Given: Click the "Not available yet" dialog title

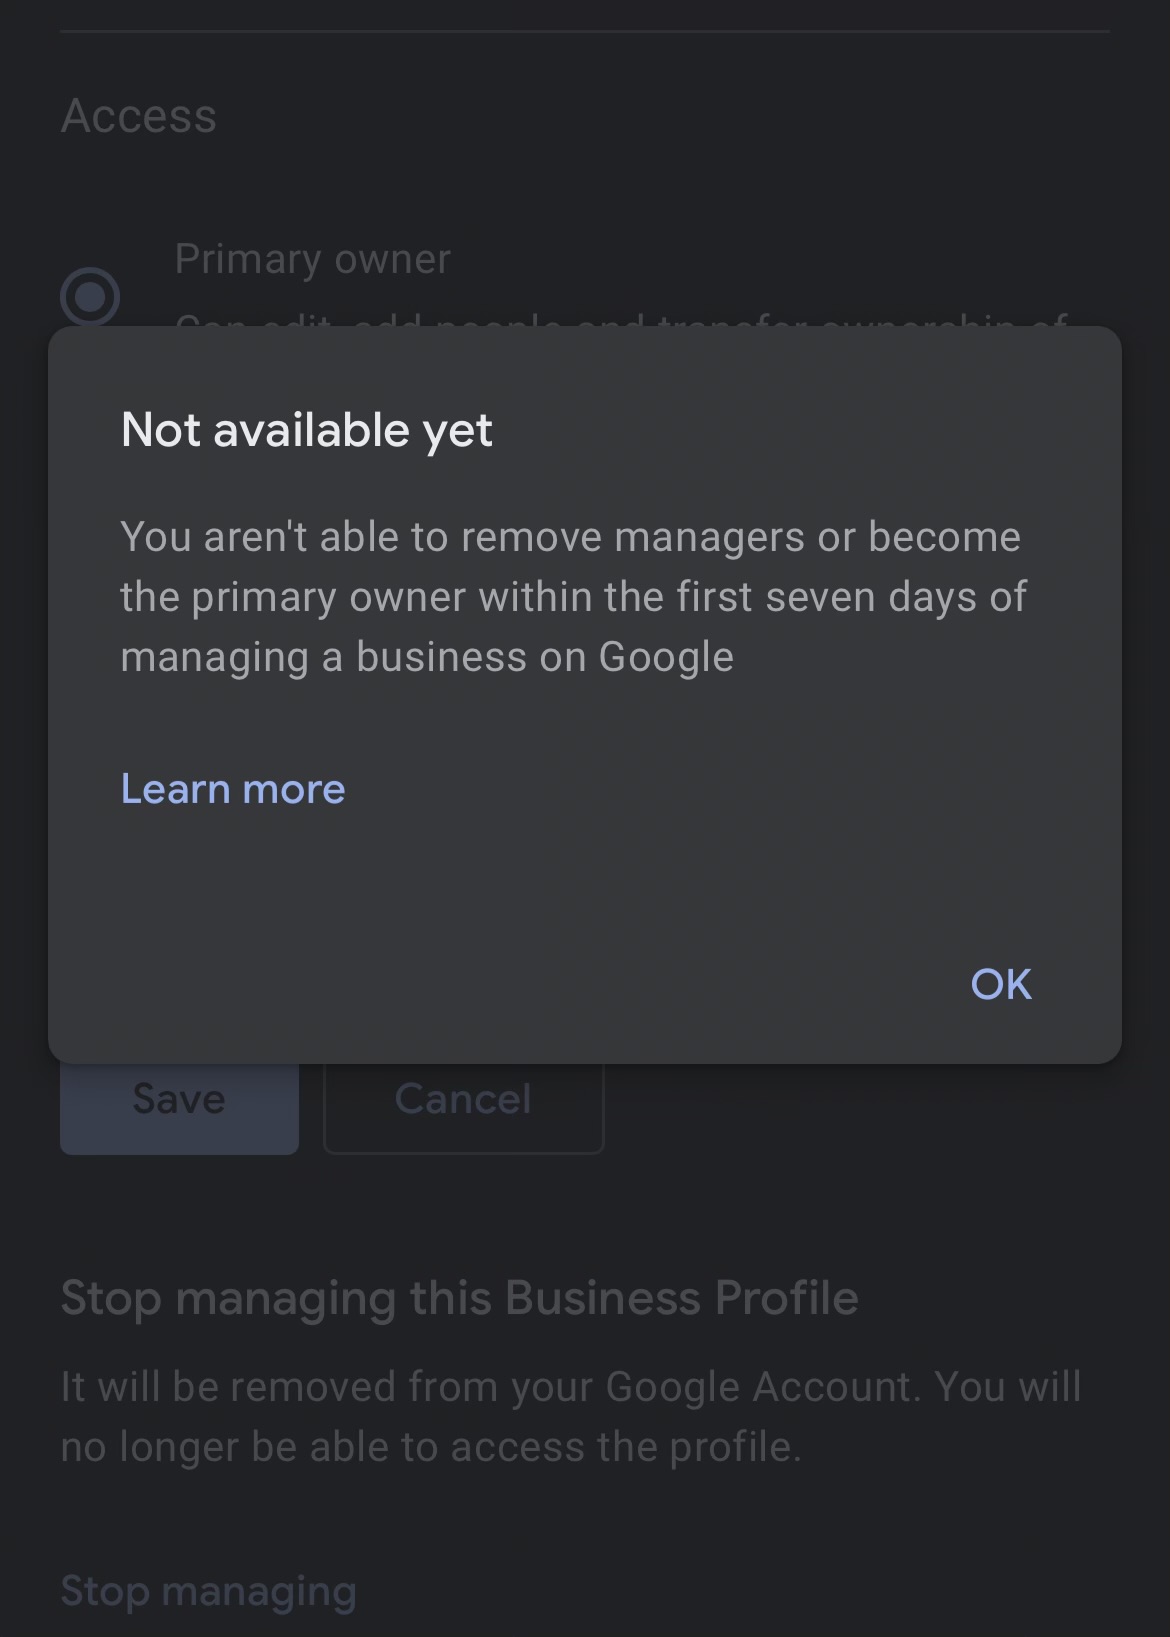Looking at the screenshot, I should coord(306,430).
